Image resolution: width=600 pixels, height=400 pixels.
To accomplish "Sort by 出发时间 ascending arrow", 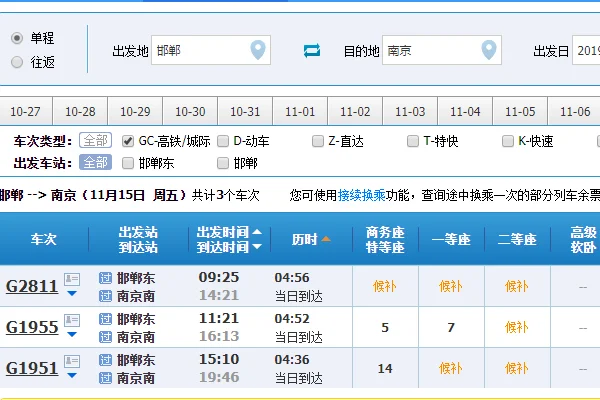I will click(x=257, y=232).
